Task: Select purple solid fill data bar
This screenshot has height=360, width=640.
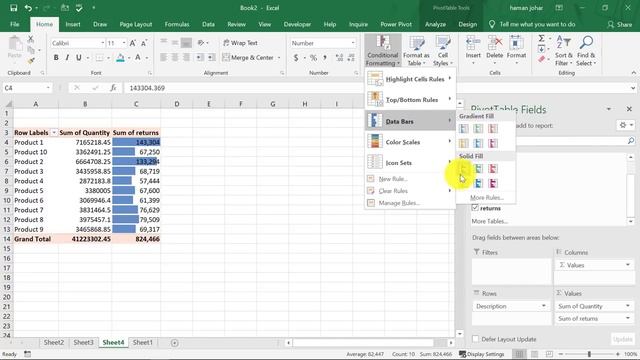Action: 493,183
